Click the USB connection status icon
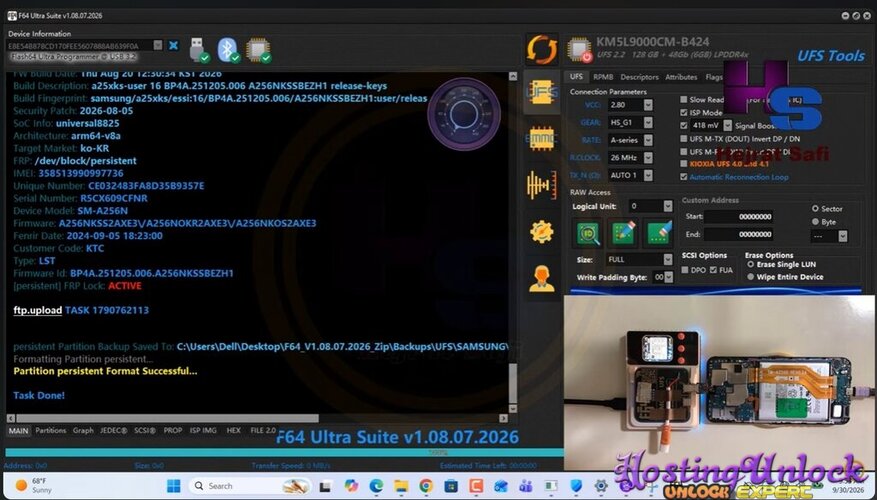The image size is (877, 500). (x=199, y=50)
